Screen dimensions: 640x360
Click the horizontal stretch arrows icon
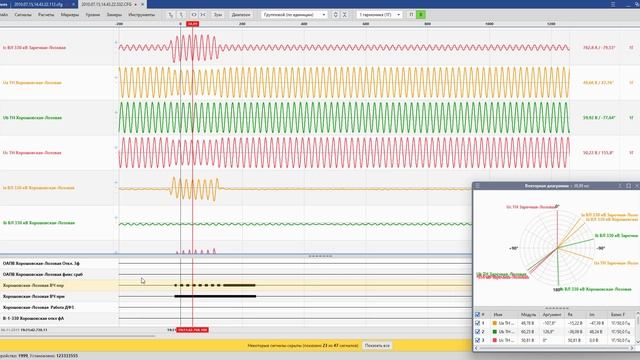pyautogui.click(x=193, y=15)
